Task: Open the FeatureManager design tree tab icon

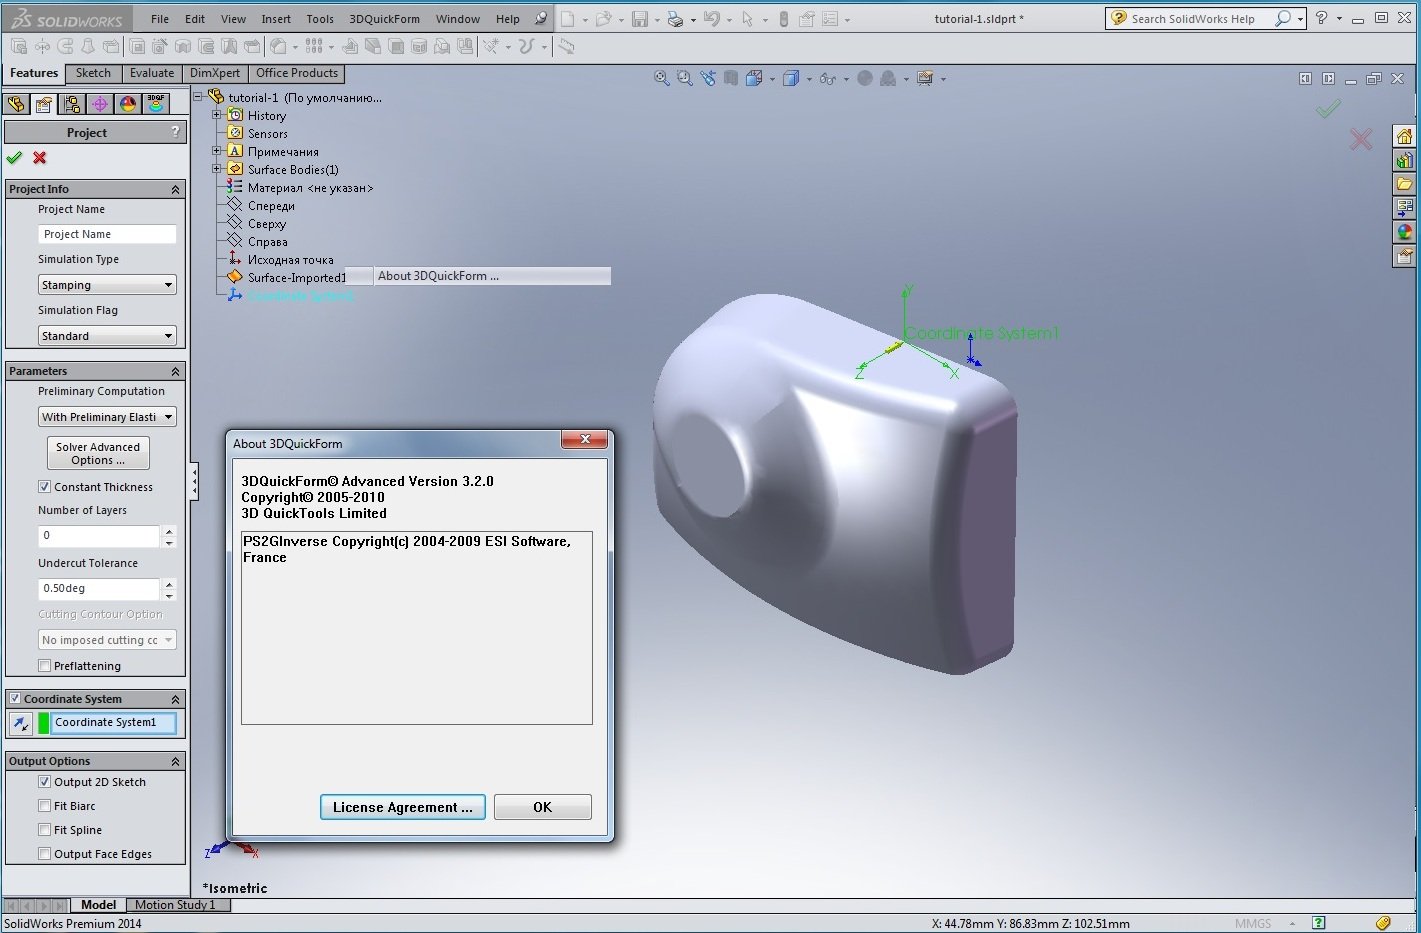Action: 17,104
